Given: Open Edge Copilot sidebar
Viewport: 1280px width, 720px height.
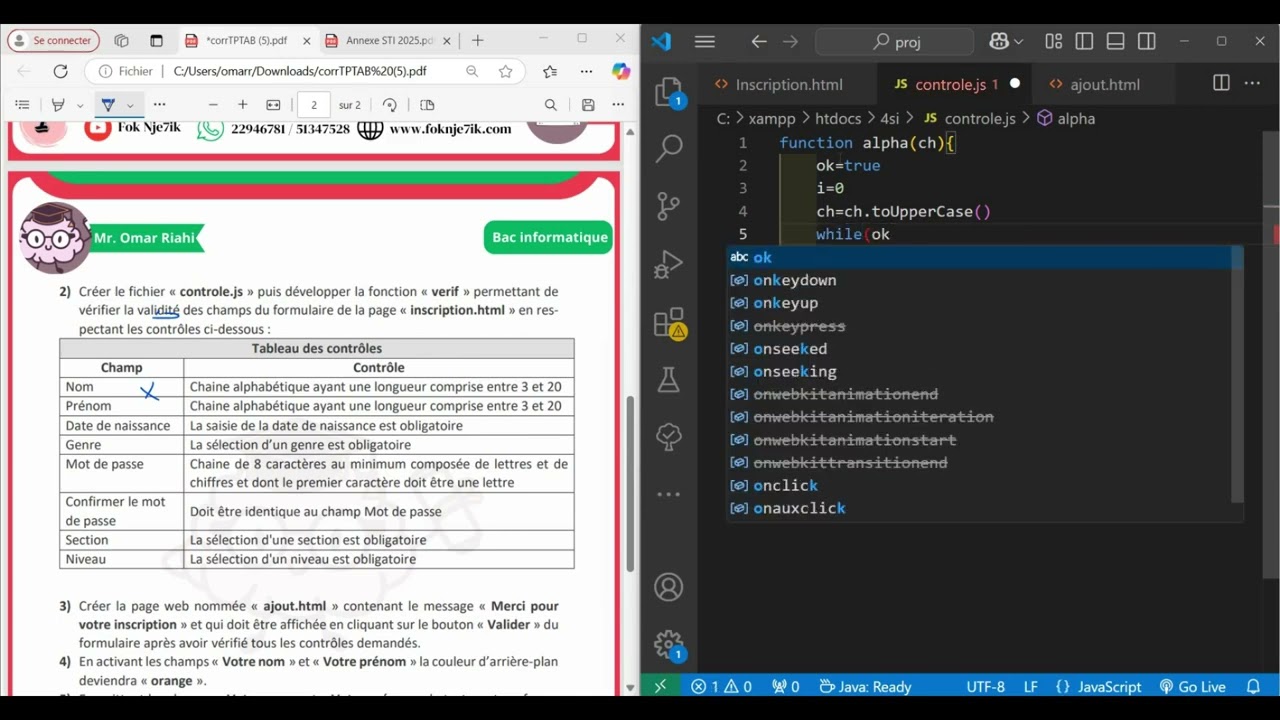Looking at the screenshot, I should point(621,72).
